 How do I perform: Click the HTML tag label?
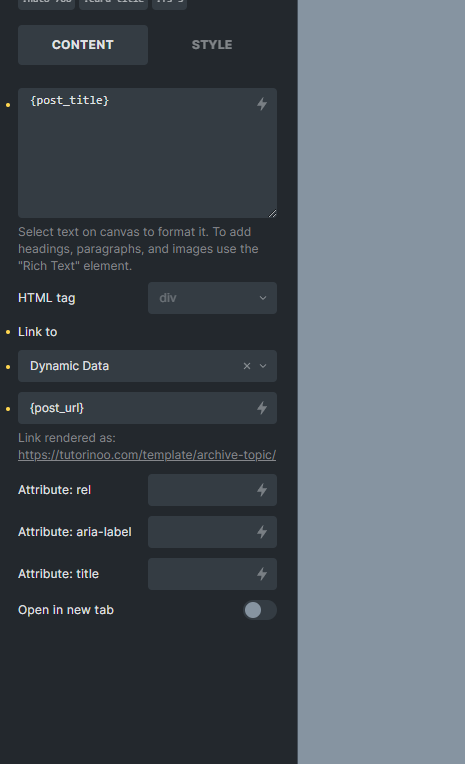tap(47, 298)
